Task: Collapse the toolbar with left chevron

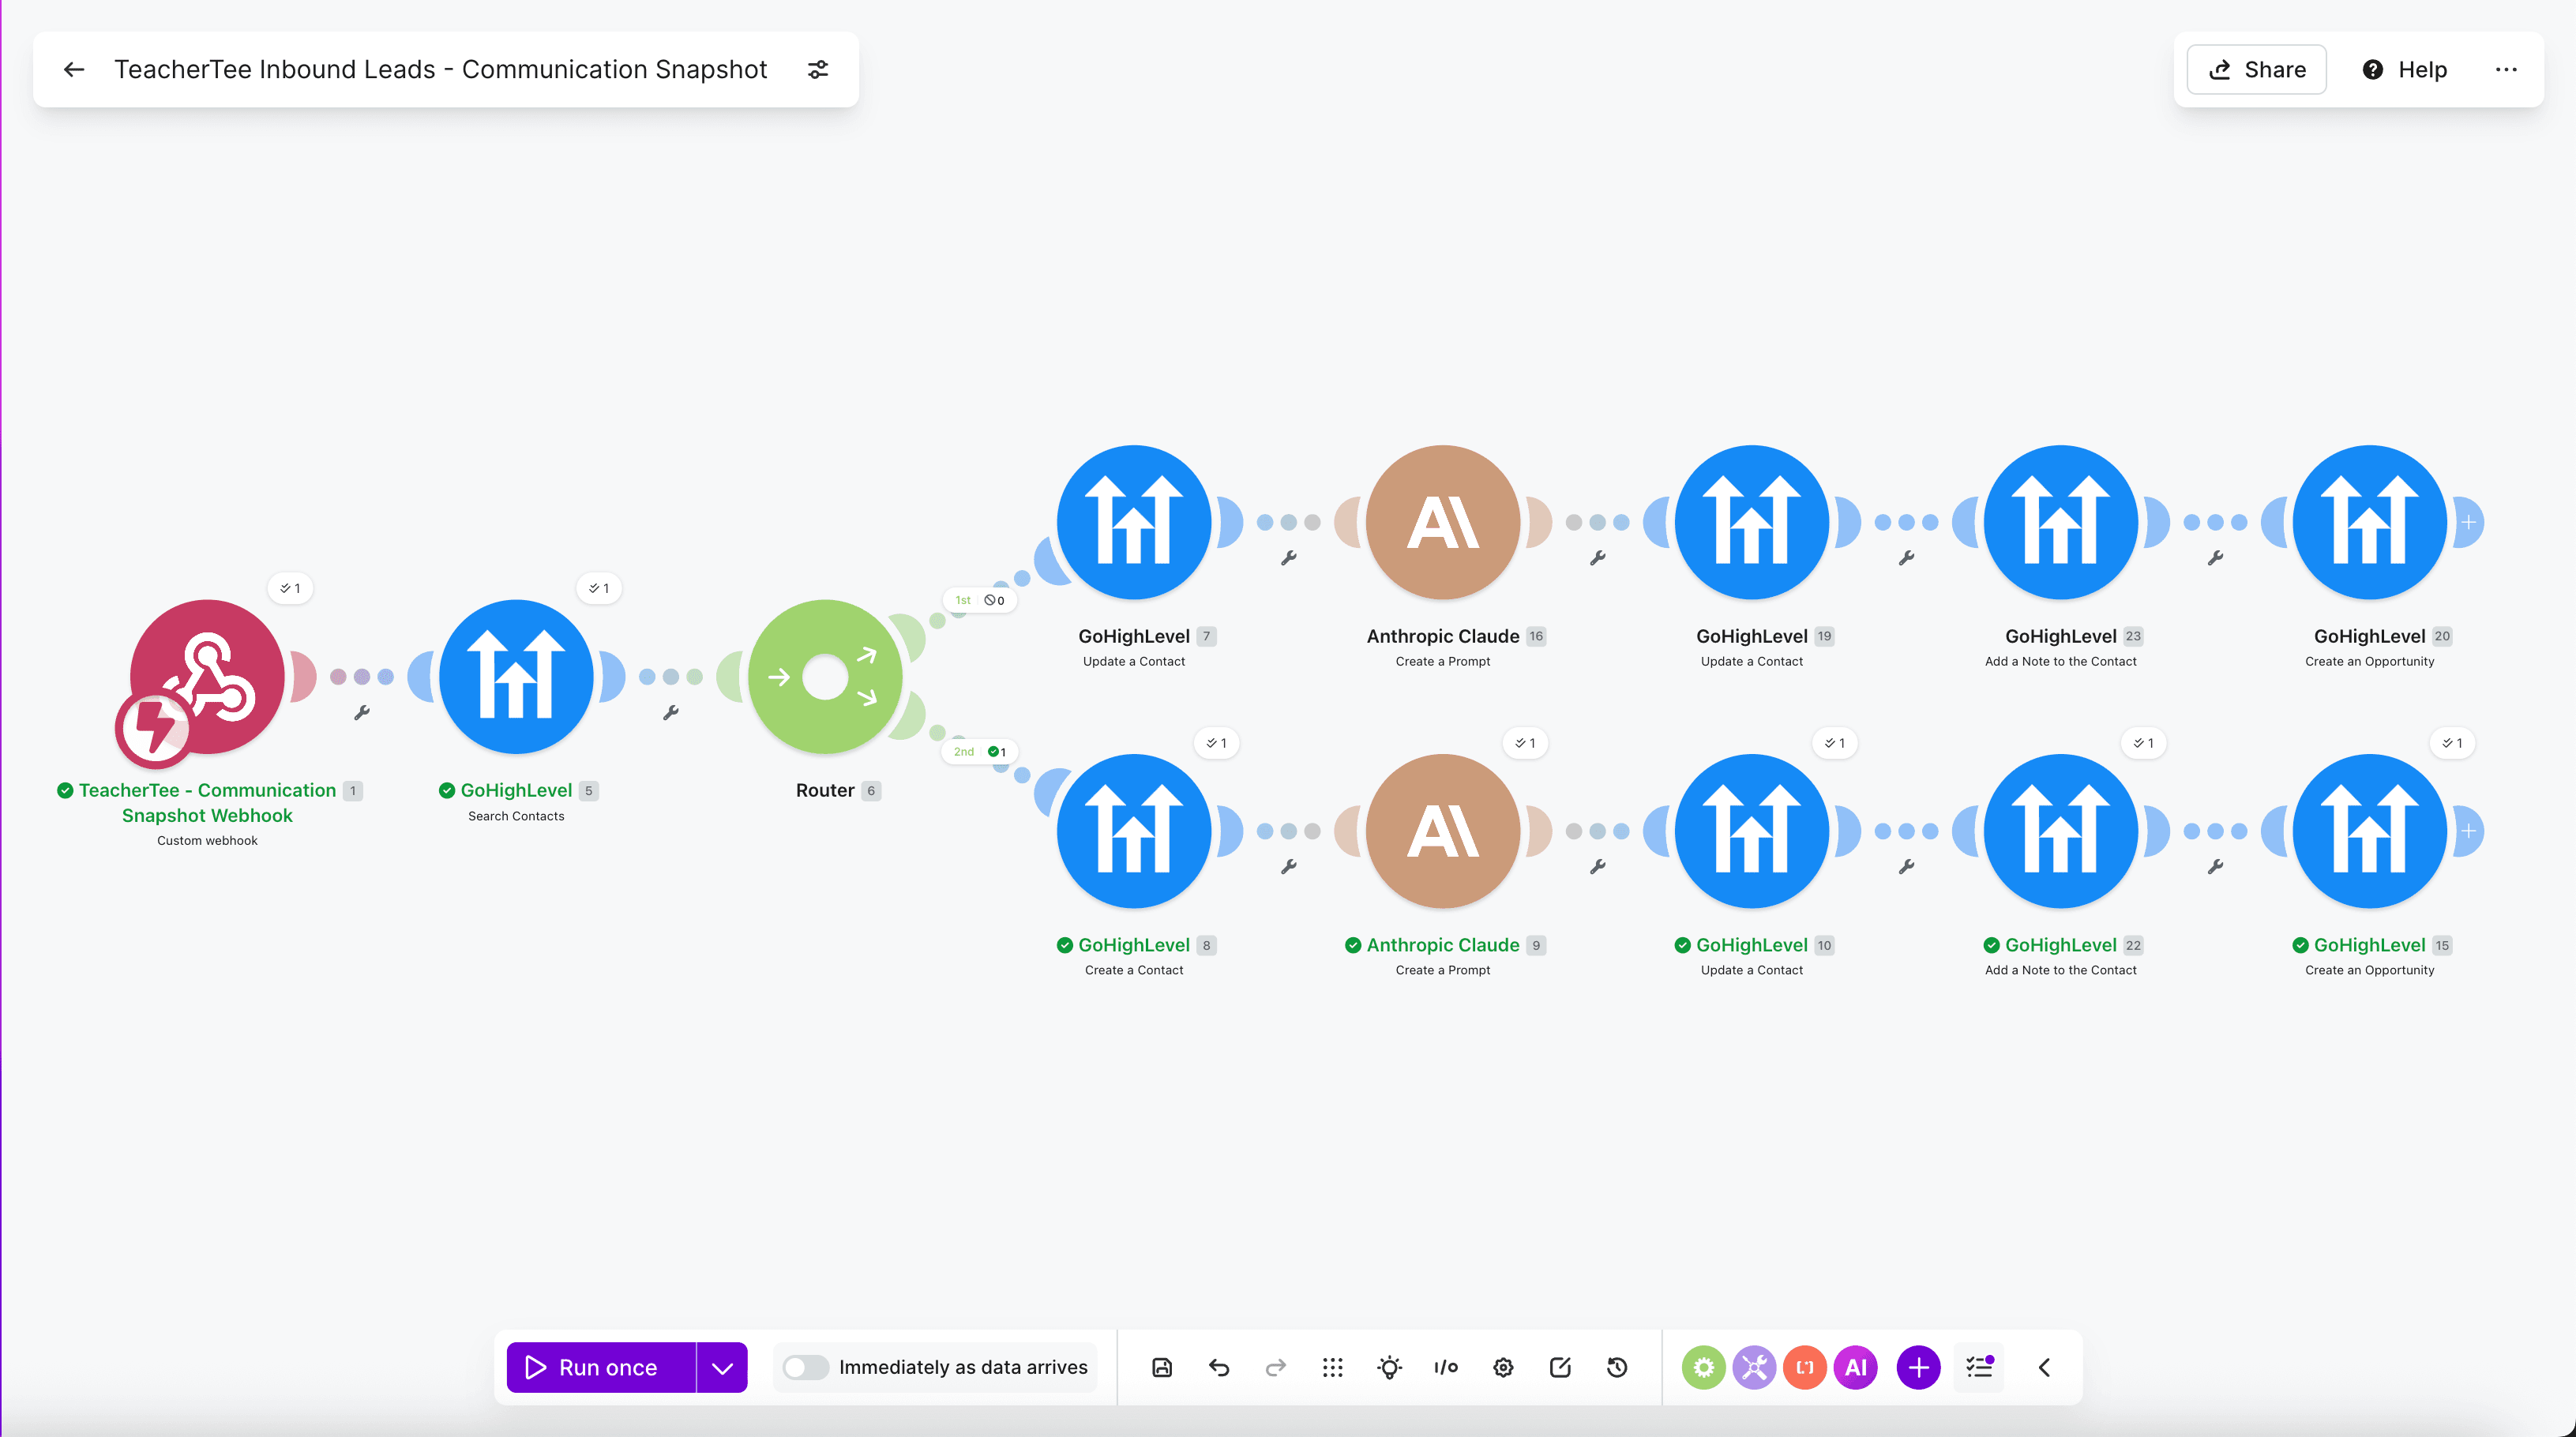Action: [x=2044, y=1367]
